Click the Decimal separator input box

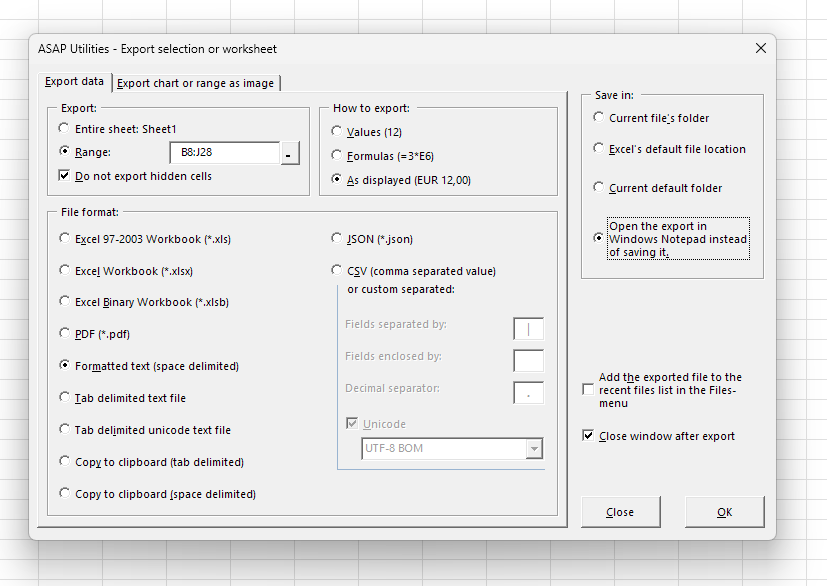528,393
